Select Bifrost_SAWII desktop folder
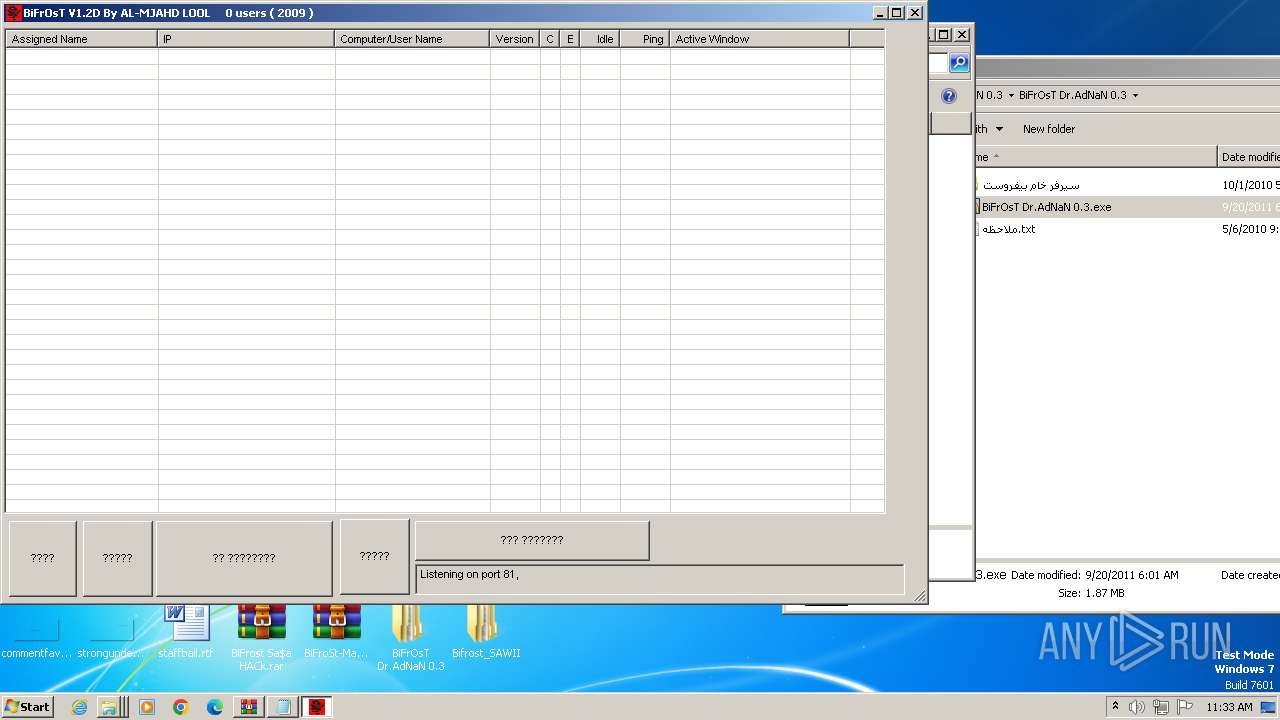The width and height of the screenshot is (1280, 720). coord(486,632)
